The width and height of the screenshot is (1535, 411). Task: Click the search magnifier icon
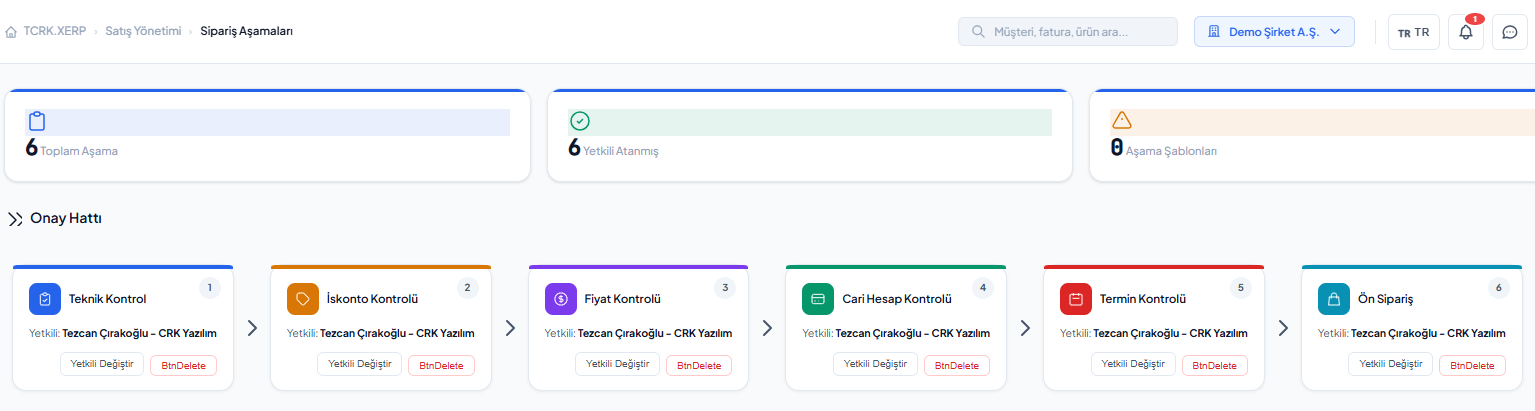click(977, 32)
